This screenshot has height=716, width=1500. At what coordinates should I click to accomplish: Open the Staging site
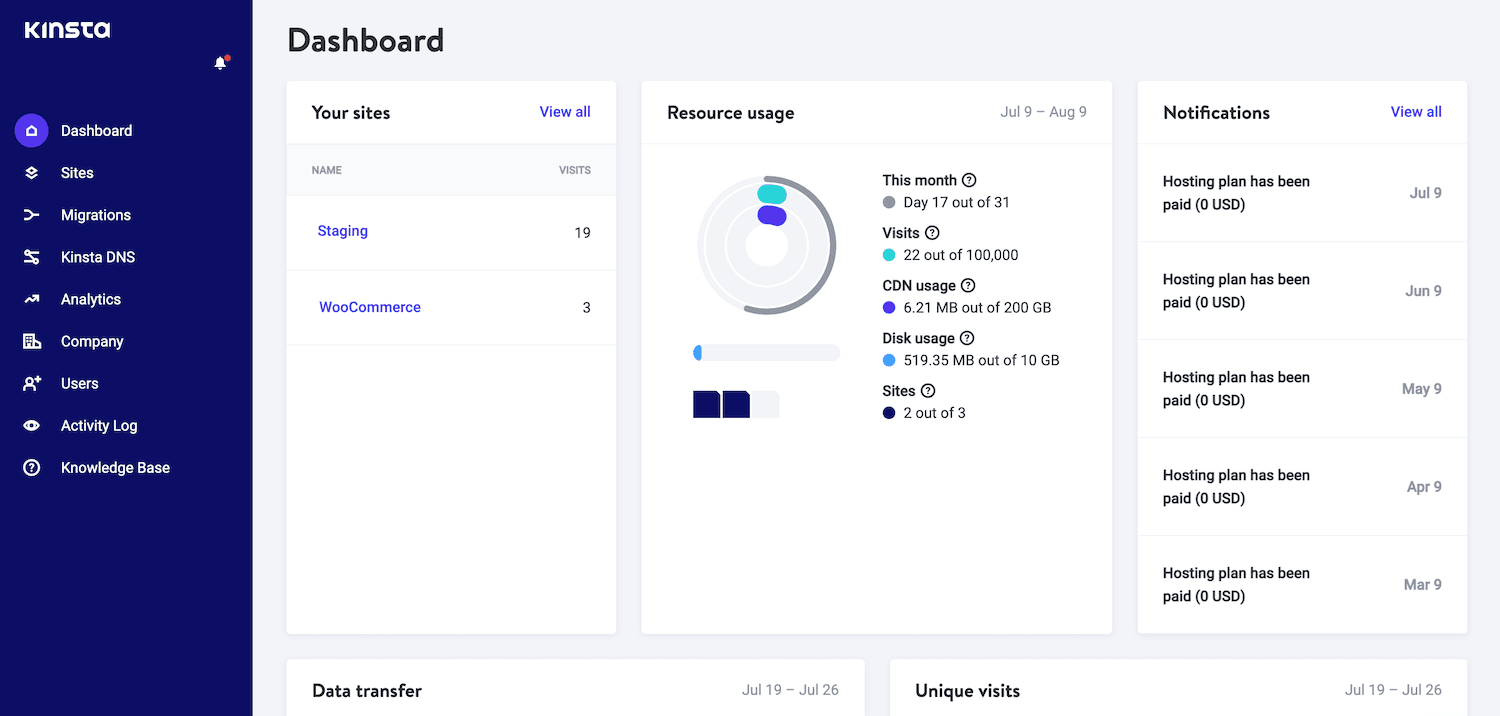(342, 231)
